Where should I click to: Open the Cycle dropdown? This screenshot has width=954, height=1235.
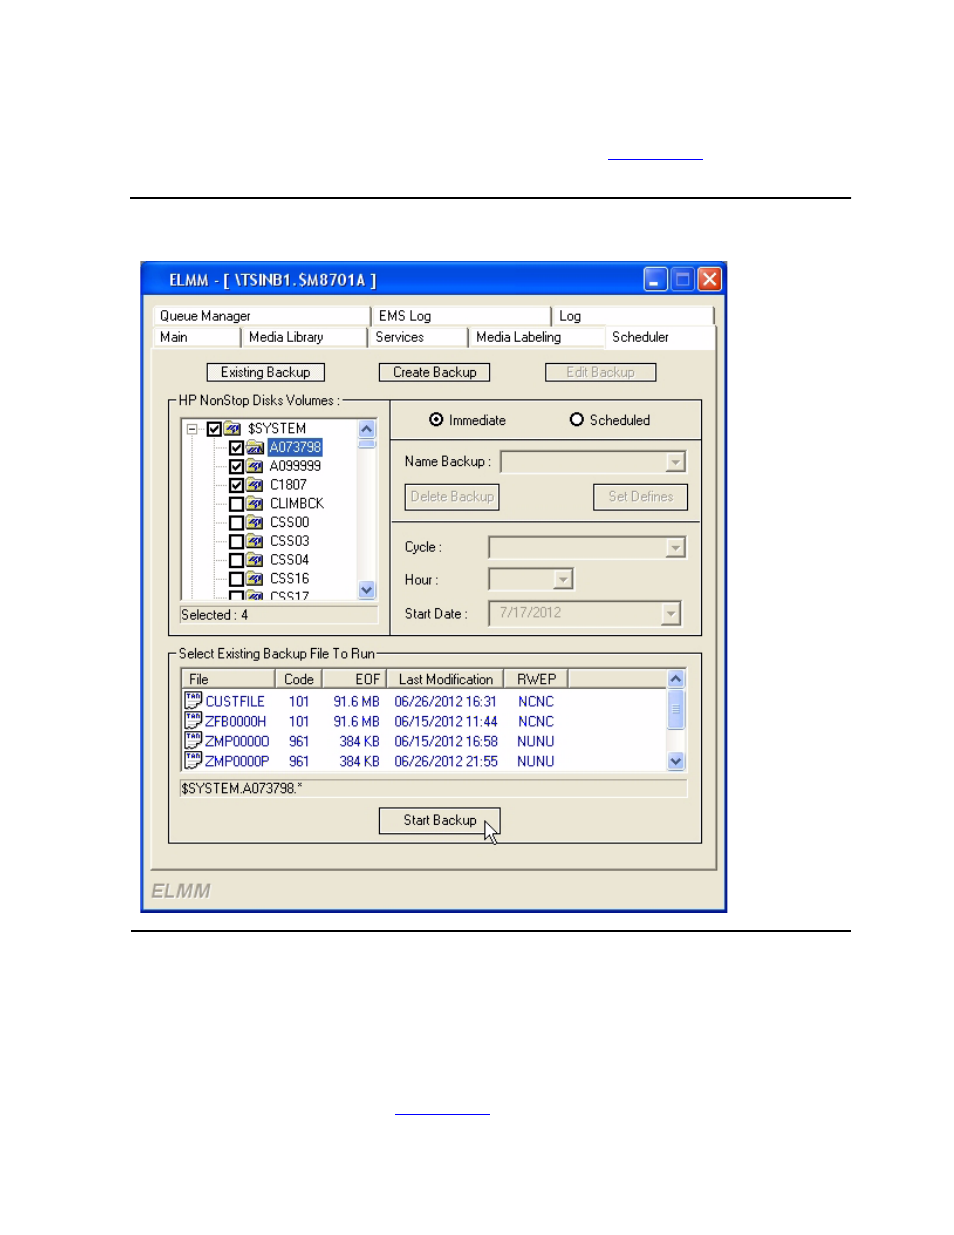(x=676, y=547)
